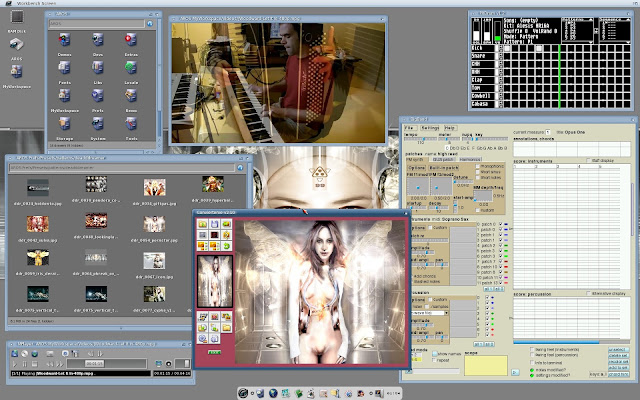Click the delete sel button

point(618,356)
